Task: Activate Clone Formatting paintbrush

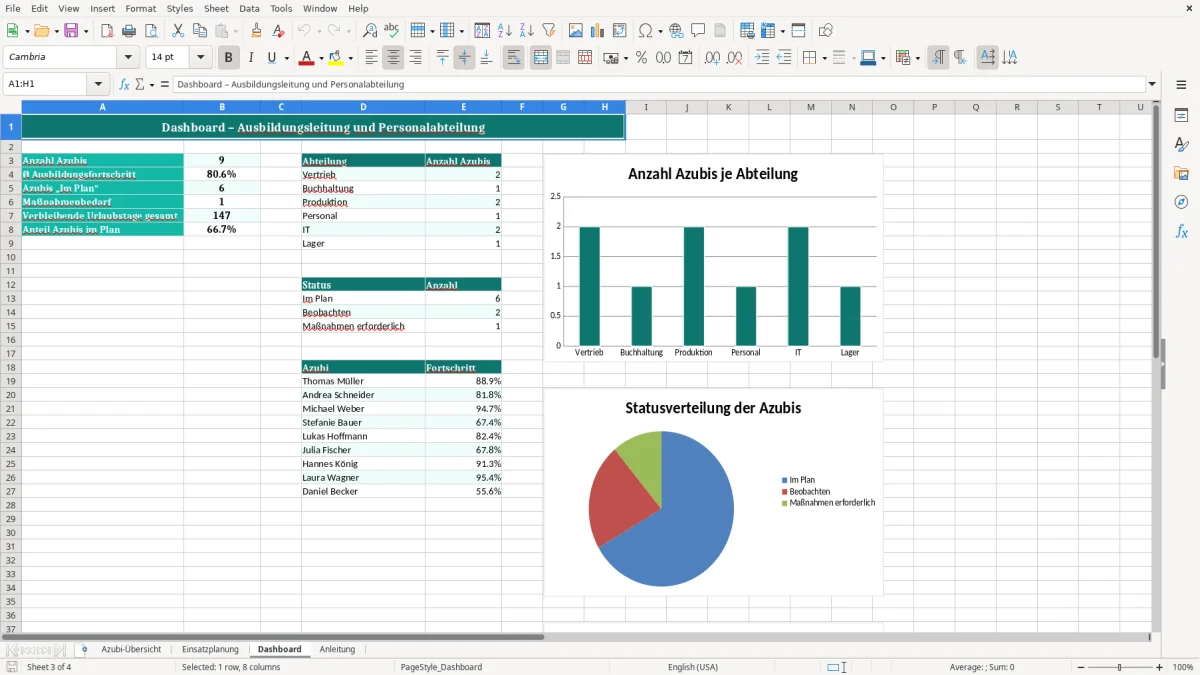Action: 257,31
